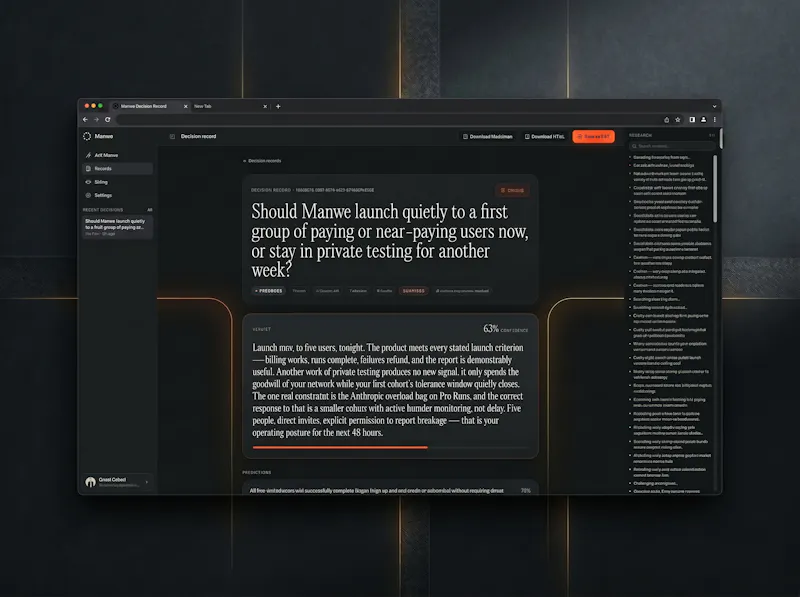Go back via Decision records breadcrumb
The height and width of the screenshot is (597, 800).
tap(262, 161)
